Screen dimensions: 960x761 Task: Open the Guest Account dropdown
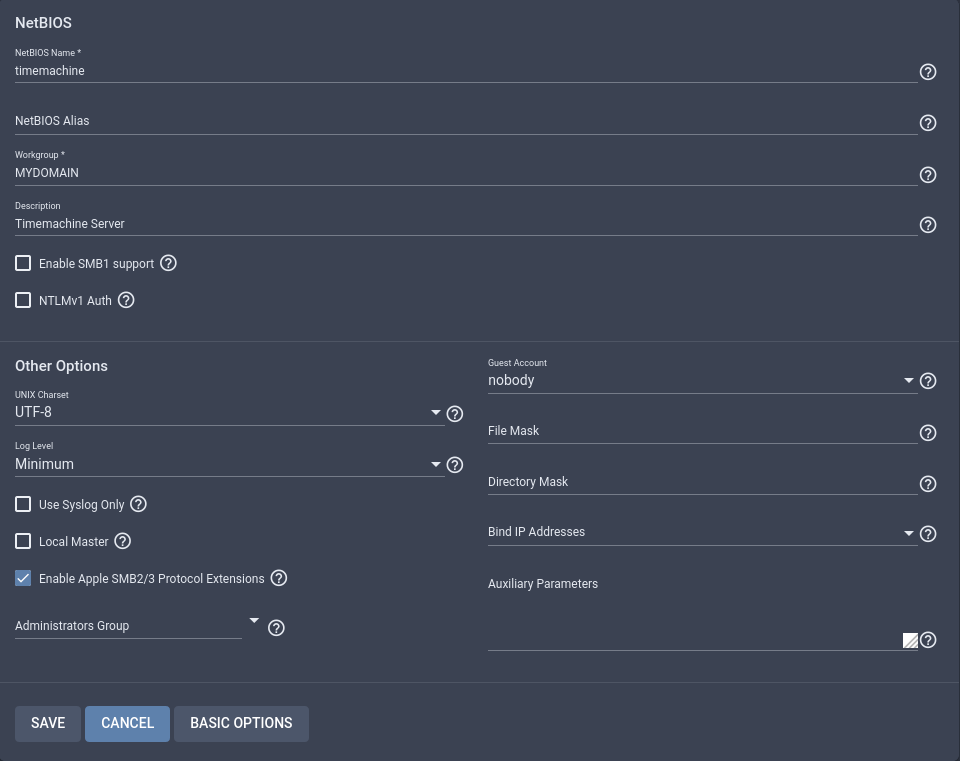click(702, 381)
